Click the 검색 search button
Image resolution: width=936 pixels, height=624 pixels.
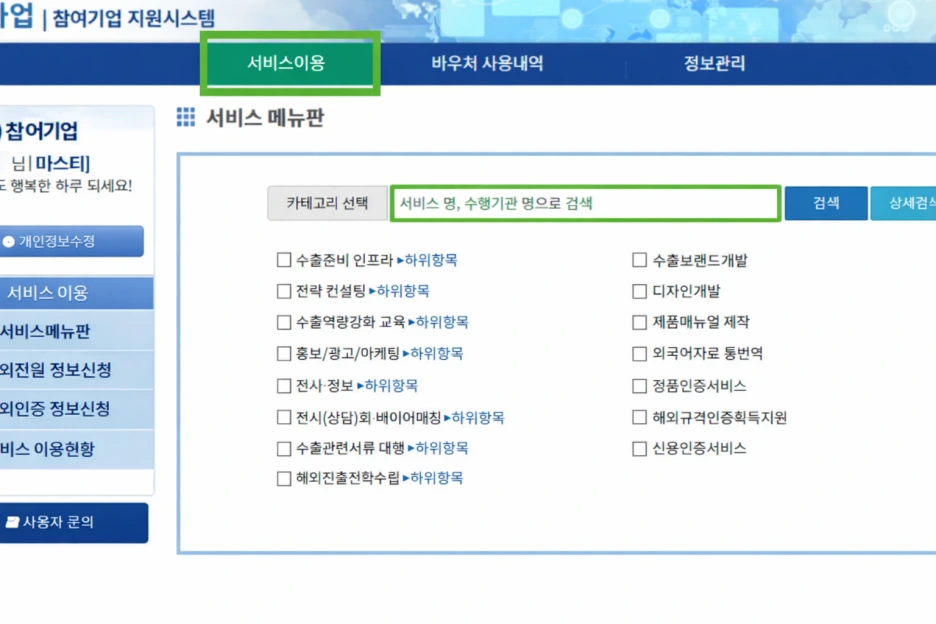coord(826,203)
